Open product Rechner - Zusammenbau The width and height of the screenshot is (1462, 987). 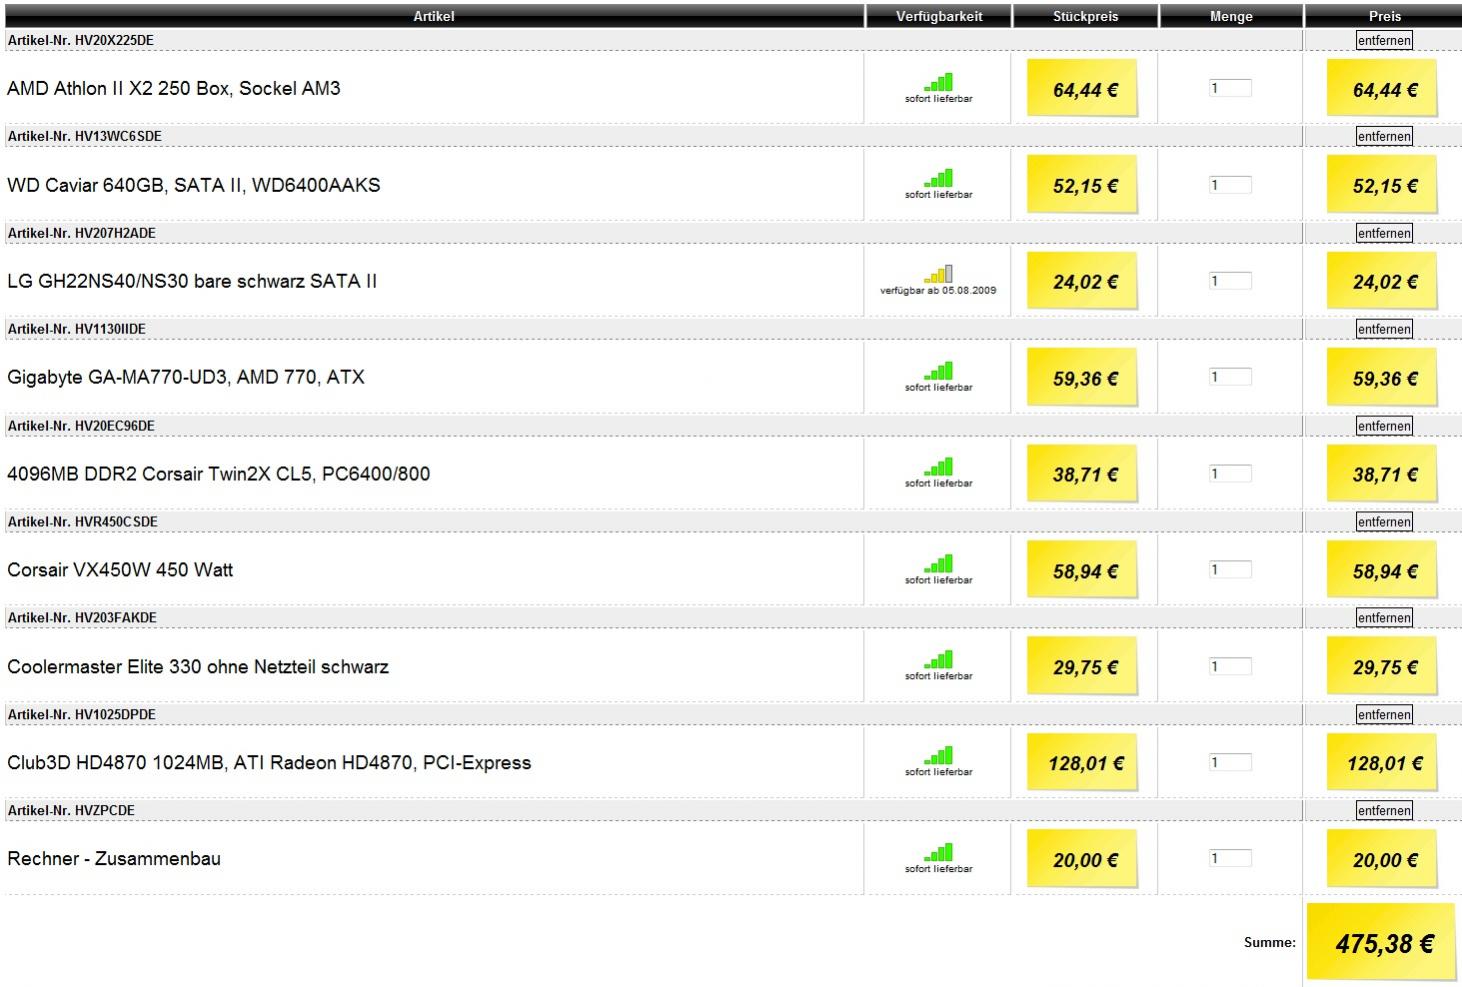pos(114,859)
